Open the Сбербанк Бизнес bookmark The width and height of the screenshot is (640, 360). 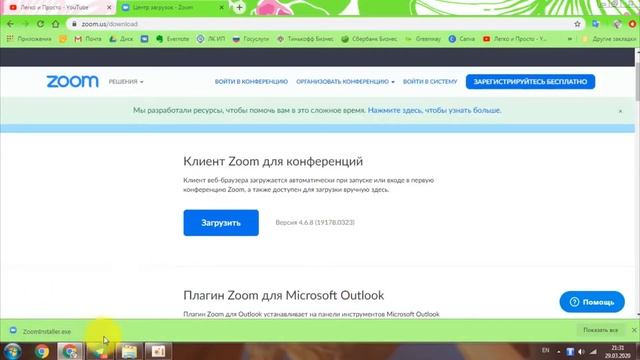point(369,39)
